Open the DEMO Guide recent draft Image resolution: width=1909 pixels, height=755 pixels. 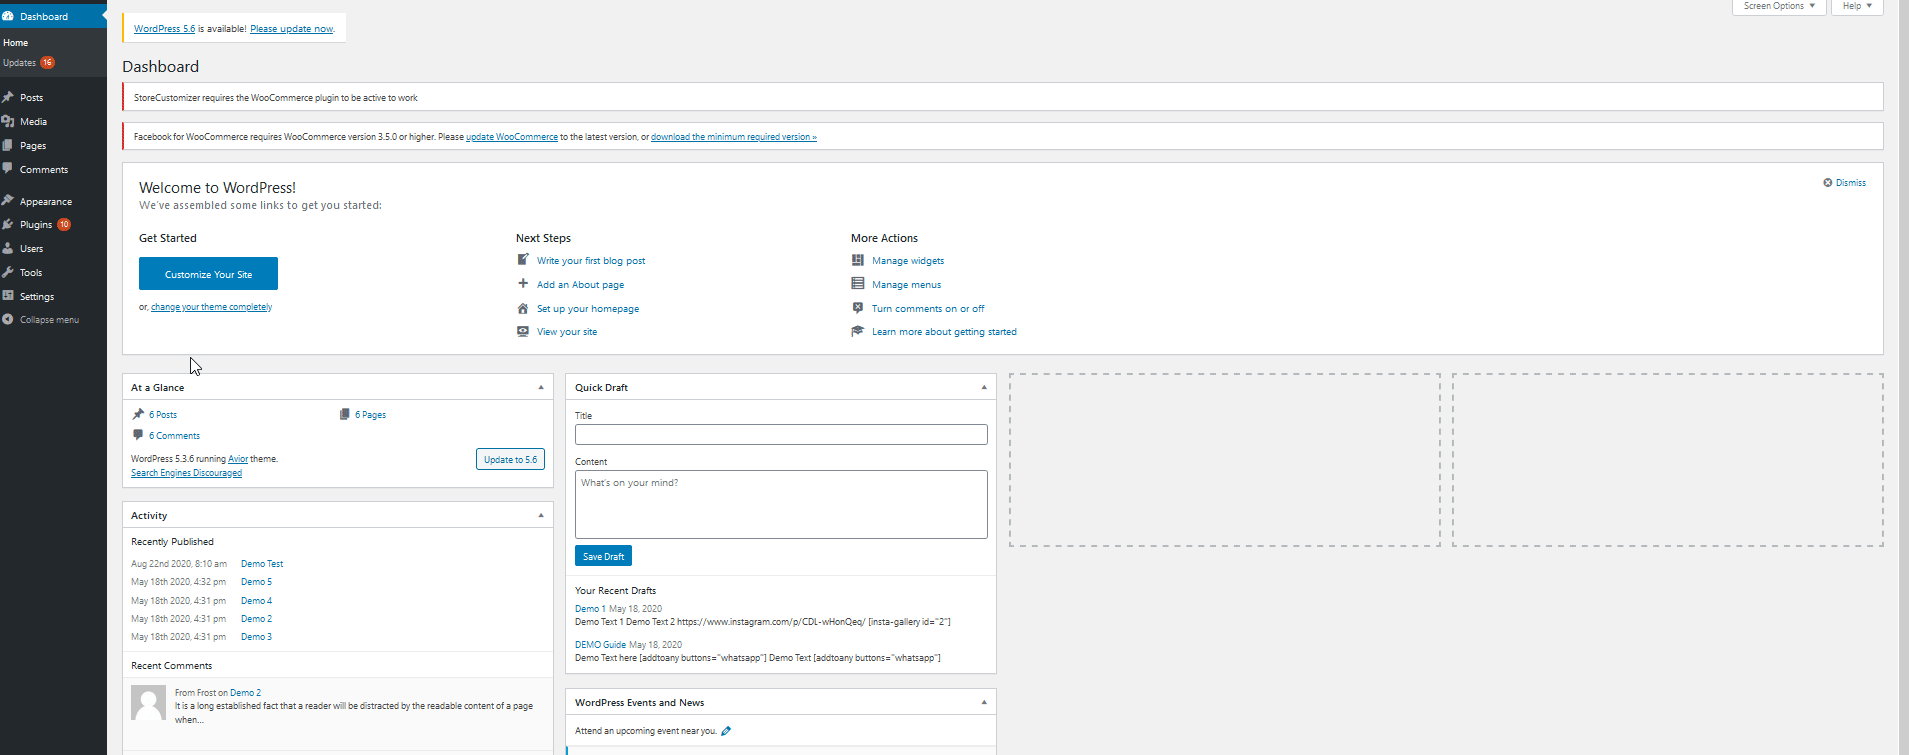coord(600,645)
